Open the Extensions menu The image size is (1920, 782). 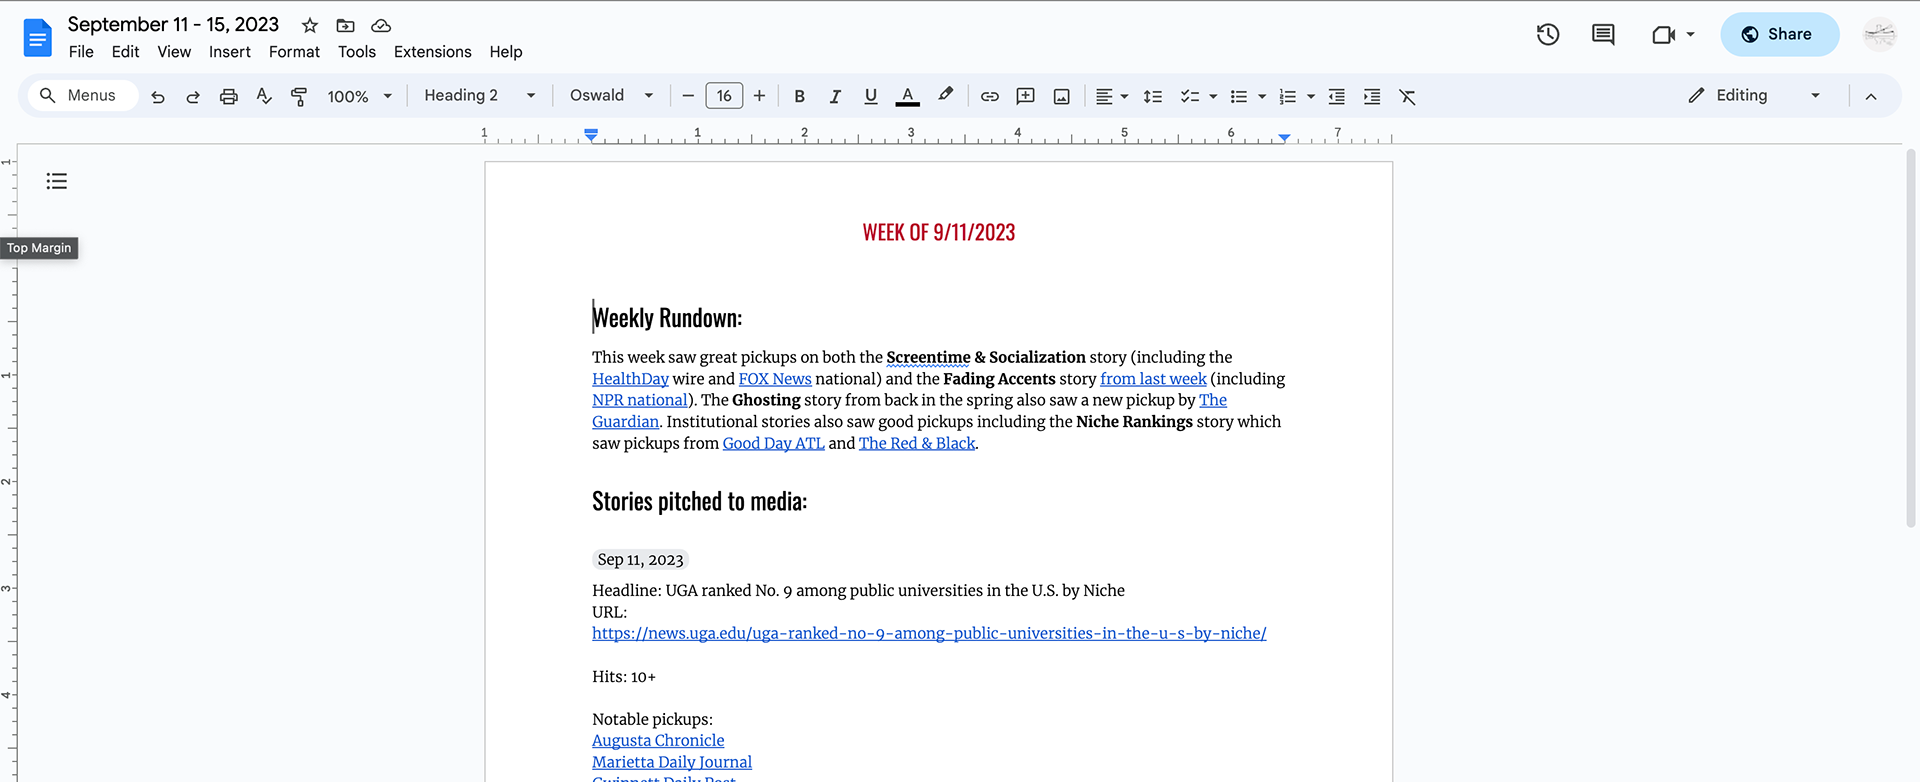point(432,52)
